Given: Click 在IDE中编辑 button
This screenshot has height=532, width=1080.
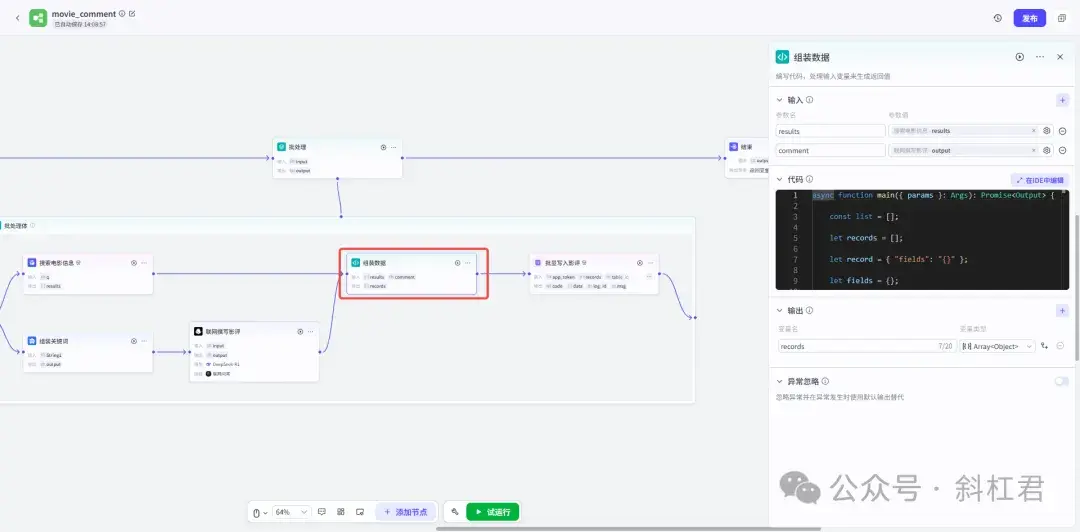Looking at the screenshot, I should pos(1039,180).
